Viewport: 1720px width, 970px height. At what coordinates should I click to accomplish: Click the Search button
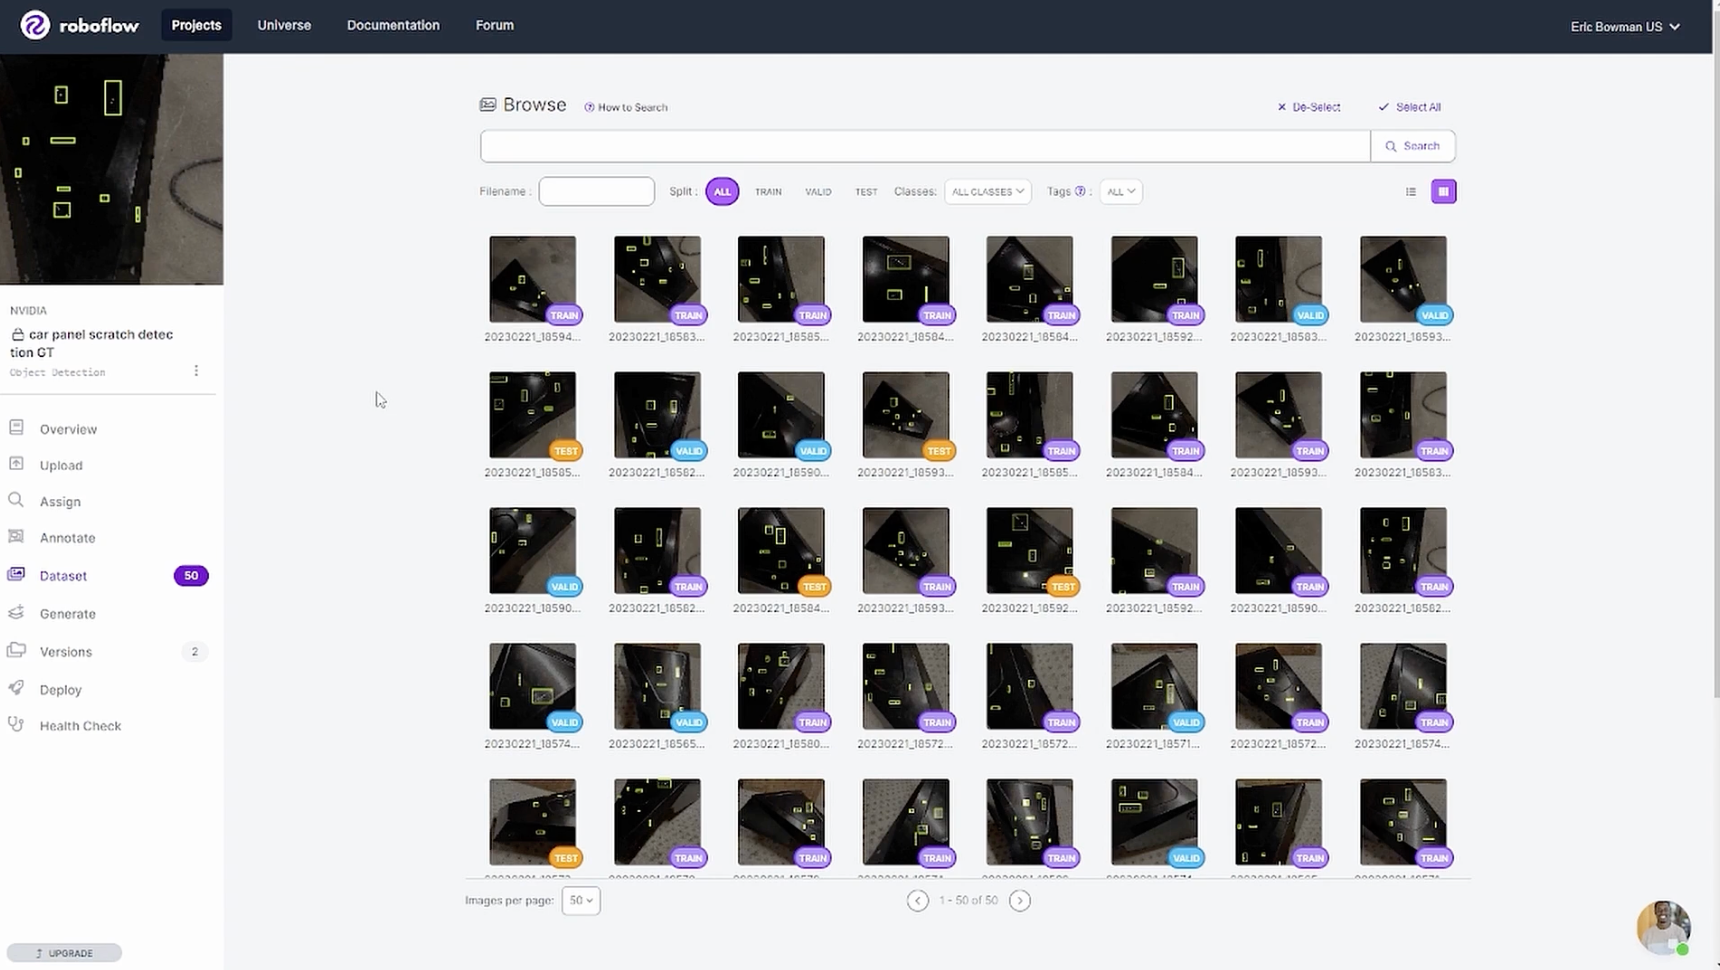point(1413,146)
